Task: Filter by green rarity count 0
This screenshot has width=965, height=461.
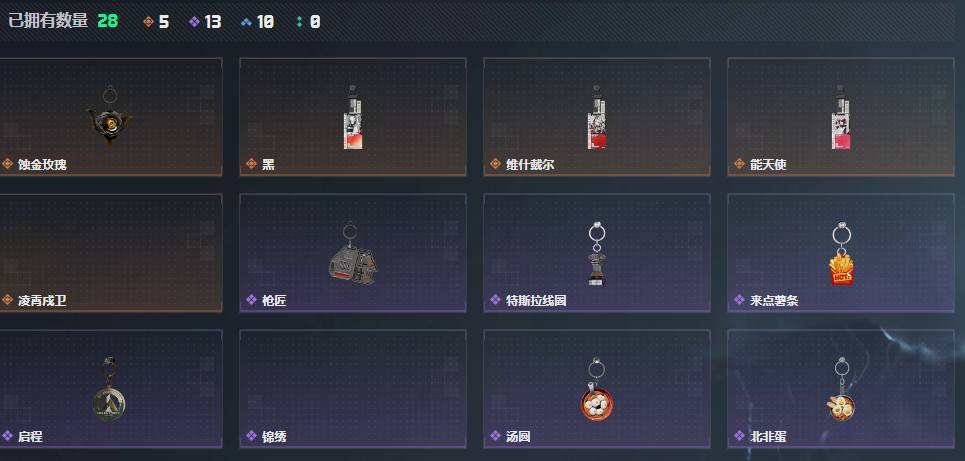Action: [308, 22]
